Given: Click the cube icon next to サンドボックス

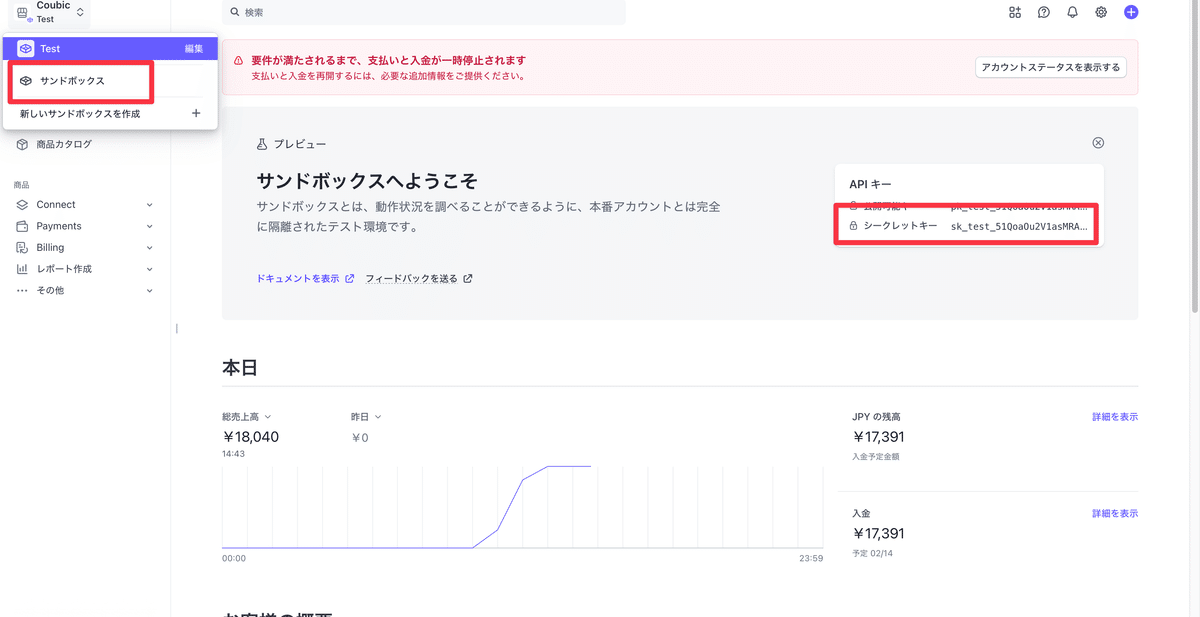Looking at the screenshot, I should 26,81.
